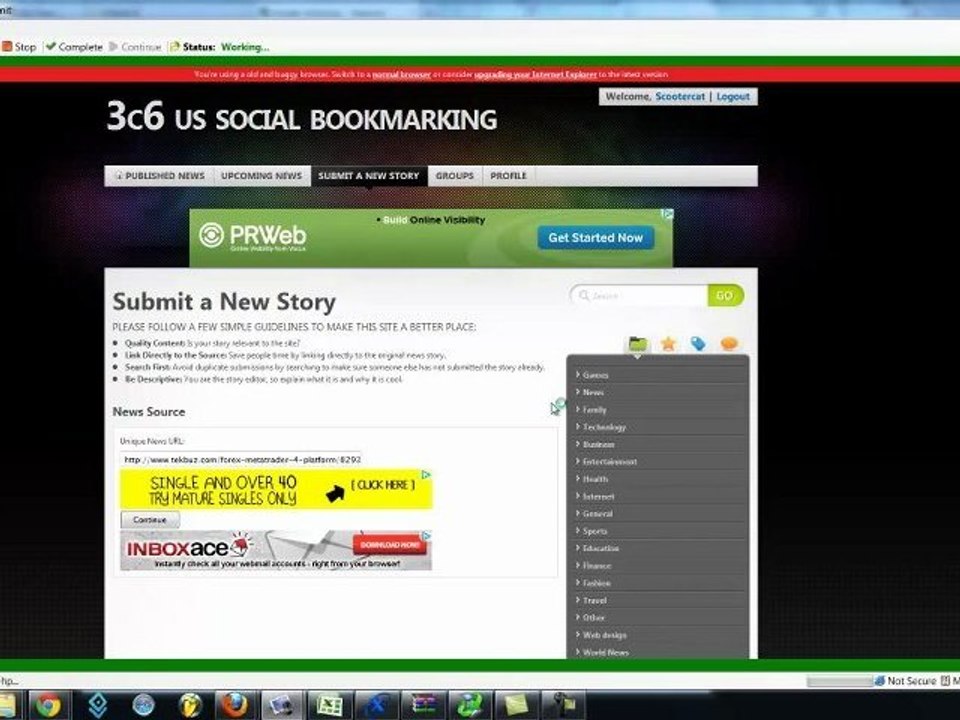Click the Not Secure status bar indicator

(906, 680)
